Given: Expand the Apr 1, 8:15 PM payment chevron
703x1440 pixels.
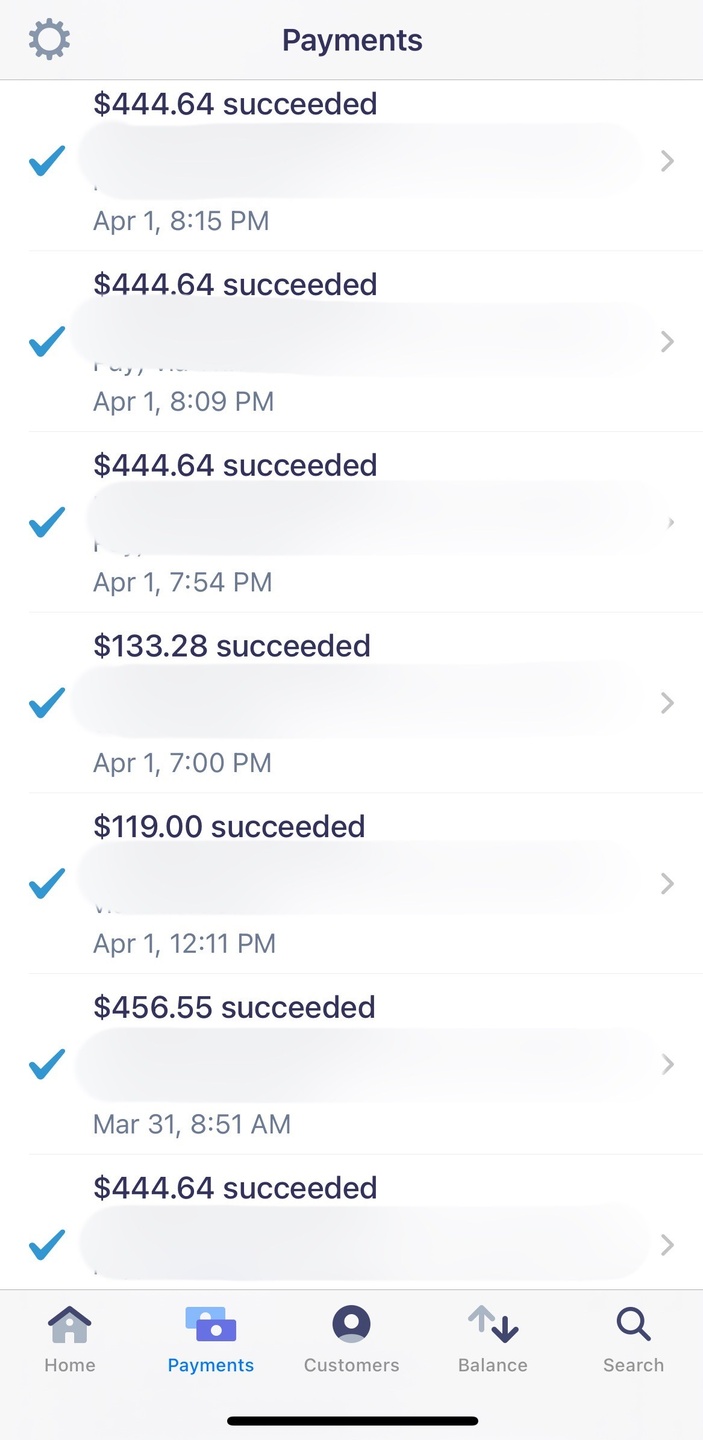Looking at the screenshot, I should [x=667, y=161].
